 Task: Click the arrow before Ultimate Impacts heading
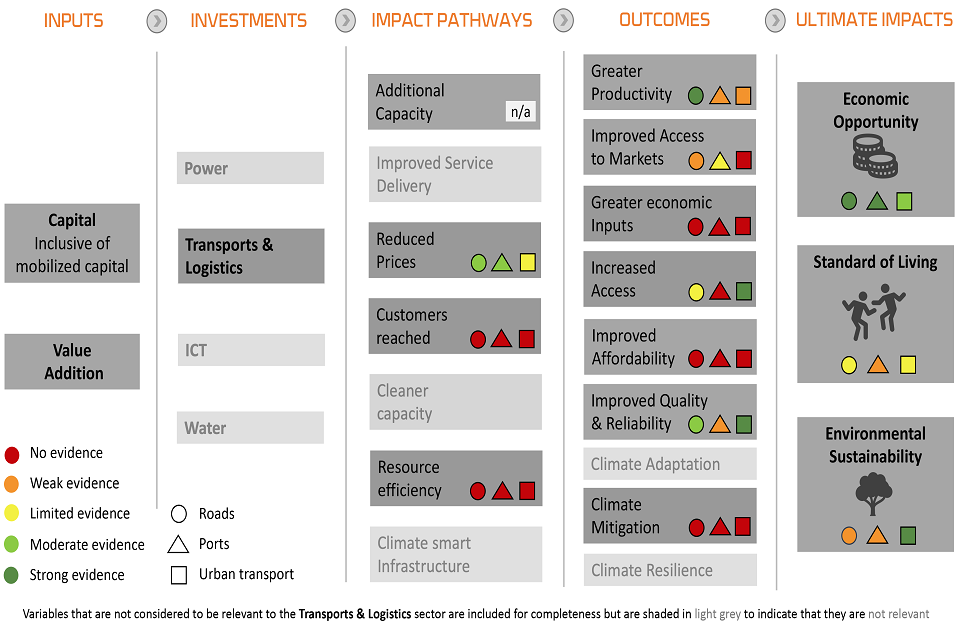[775, 20]
